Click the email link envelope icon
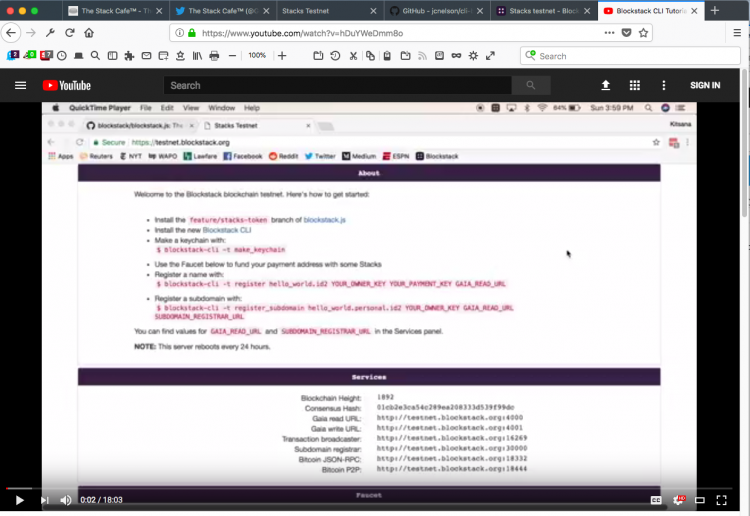750x516 pixels. click(x=146, y=56)
